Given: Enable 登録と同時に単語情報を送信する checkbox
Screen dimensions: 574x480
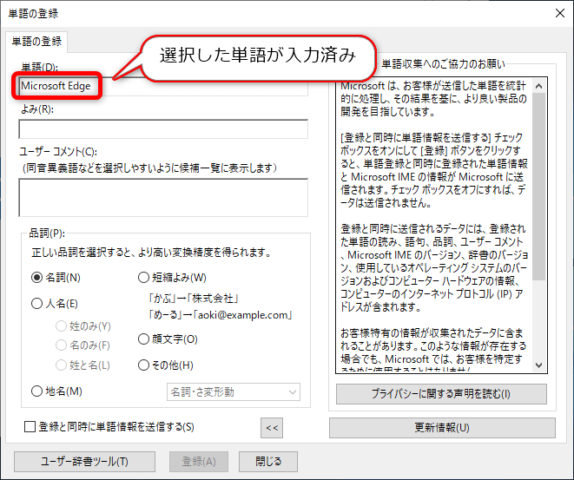Looking at the screenshot, I should [x=30, y=427].
